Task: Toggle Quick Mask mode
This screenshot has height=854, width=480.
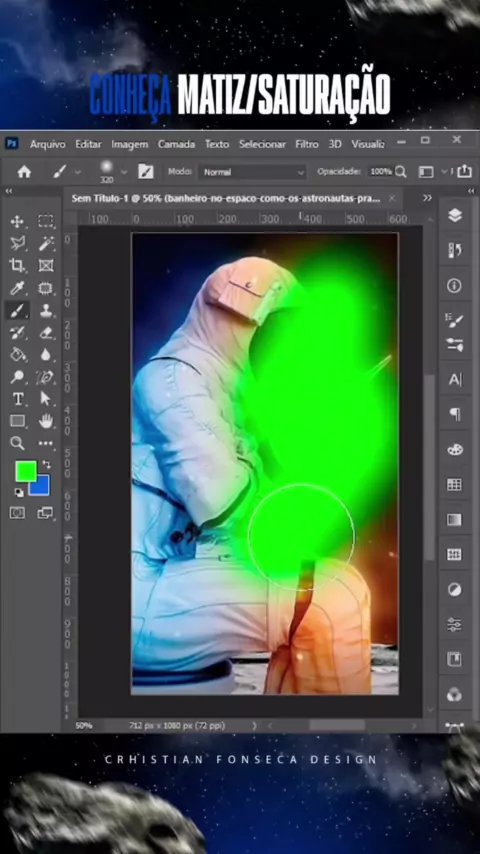Action: [x=17, y=513]
